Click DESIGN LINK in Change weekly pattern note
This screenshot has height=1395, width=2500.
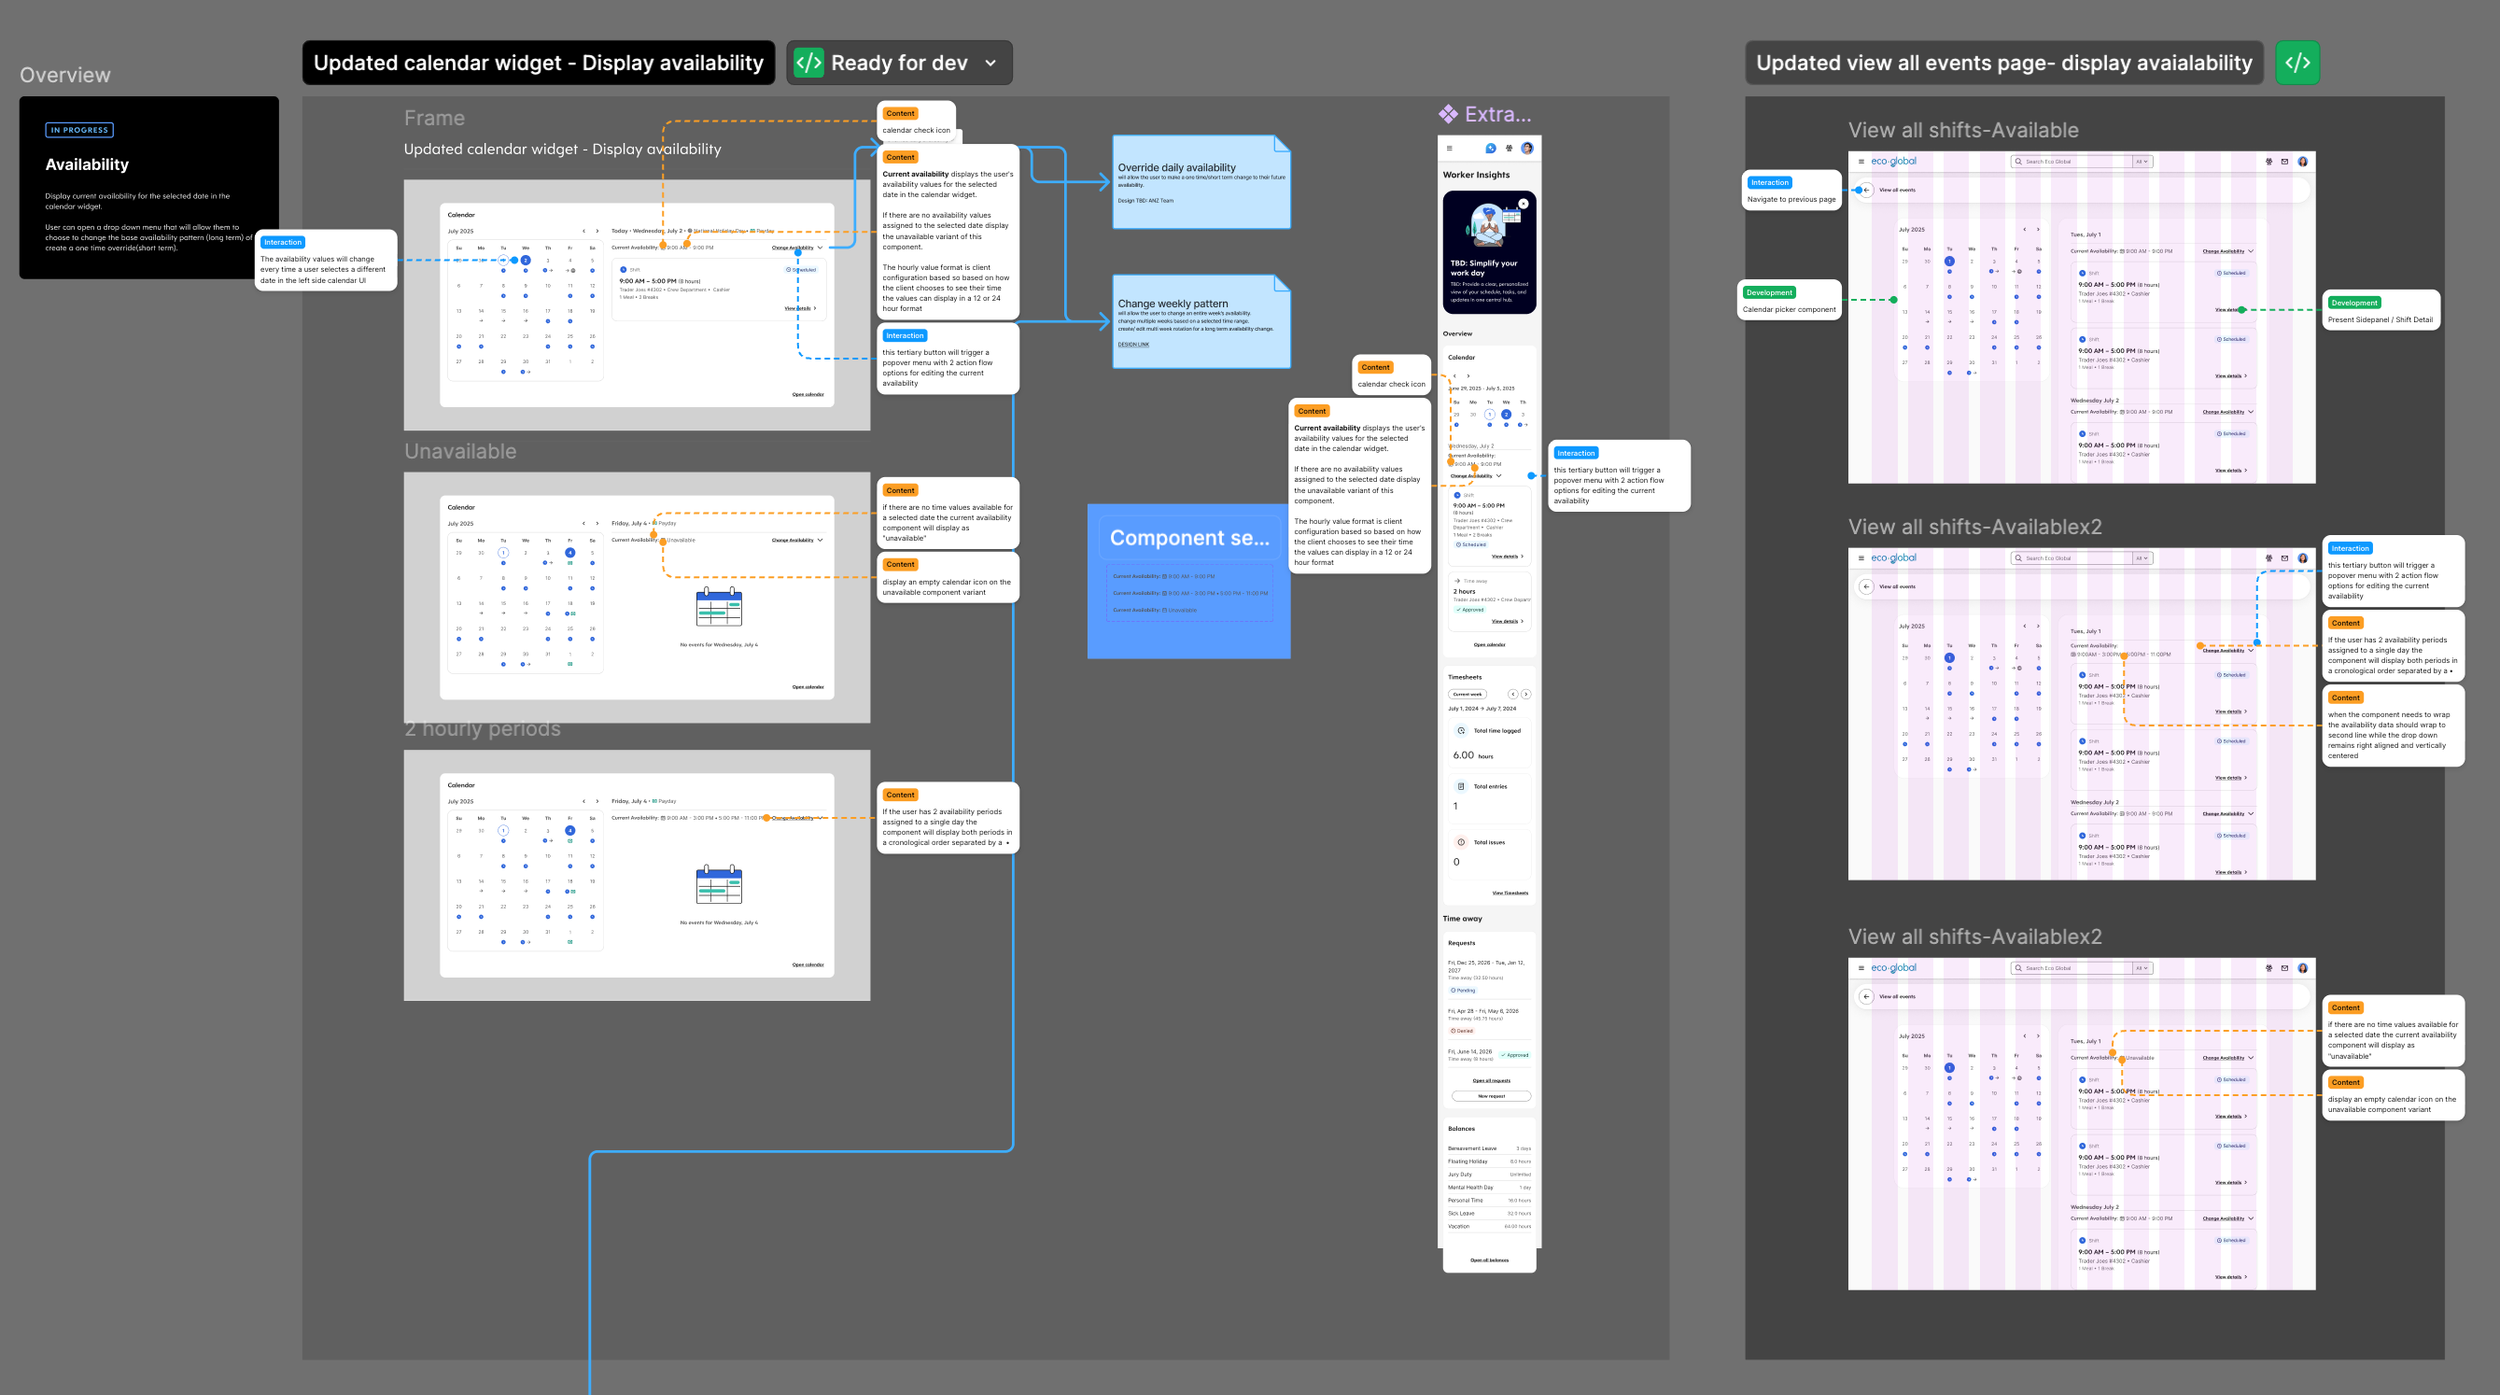(1133, 344)
